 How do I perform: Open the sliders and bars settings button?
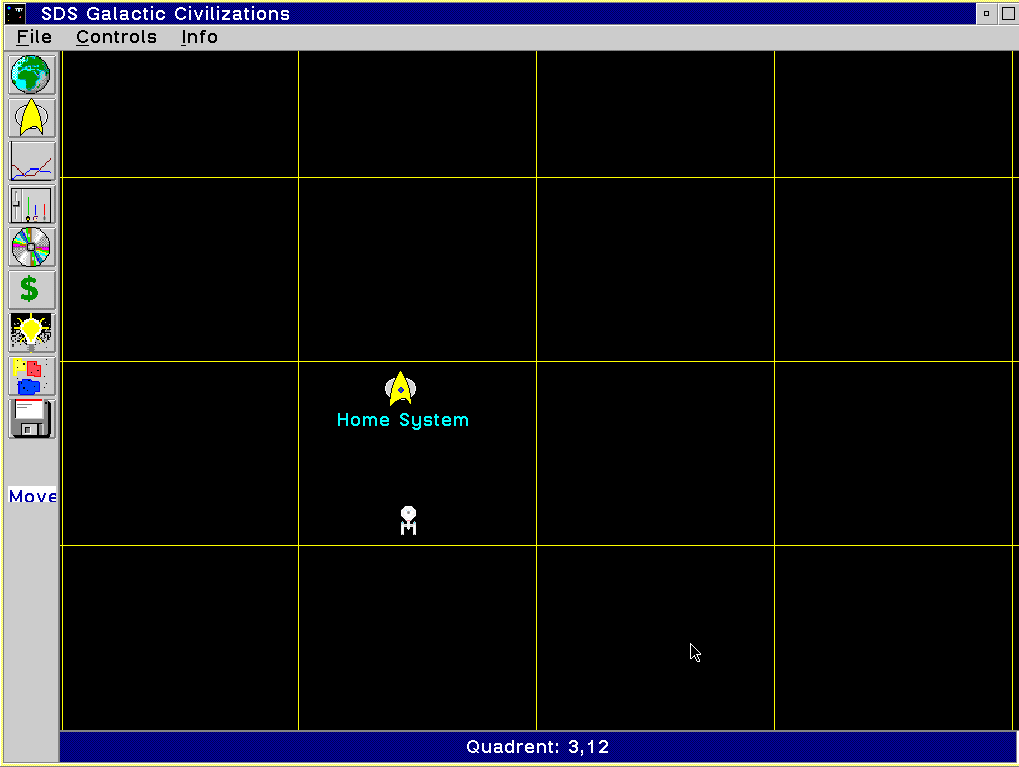click(x=31, y=205)
